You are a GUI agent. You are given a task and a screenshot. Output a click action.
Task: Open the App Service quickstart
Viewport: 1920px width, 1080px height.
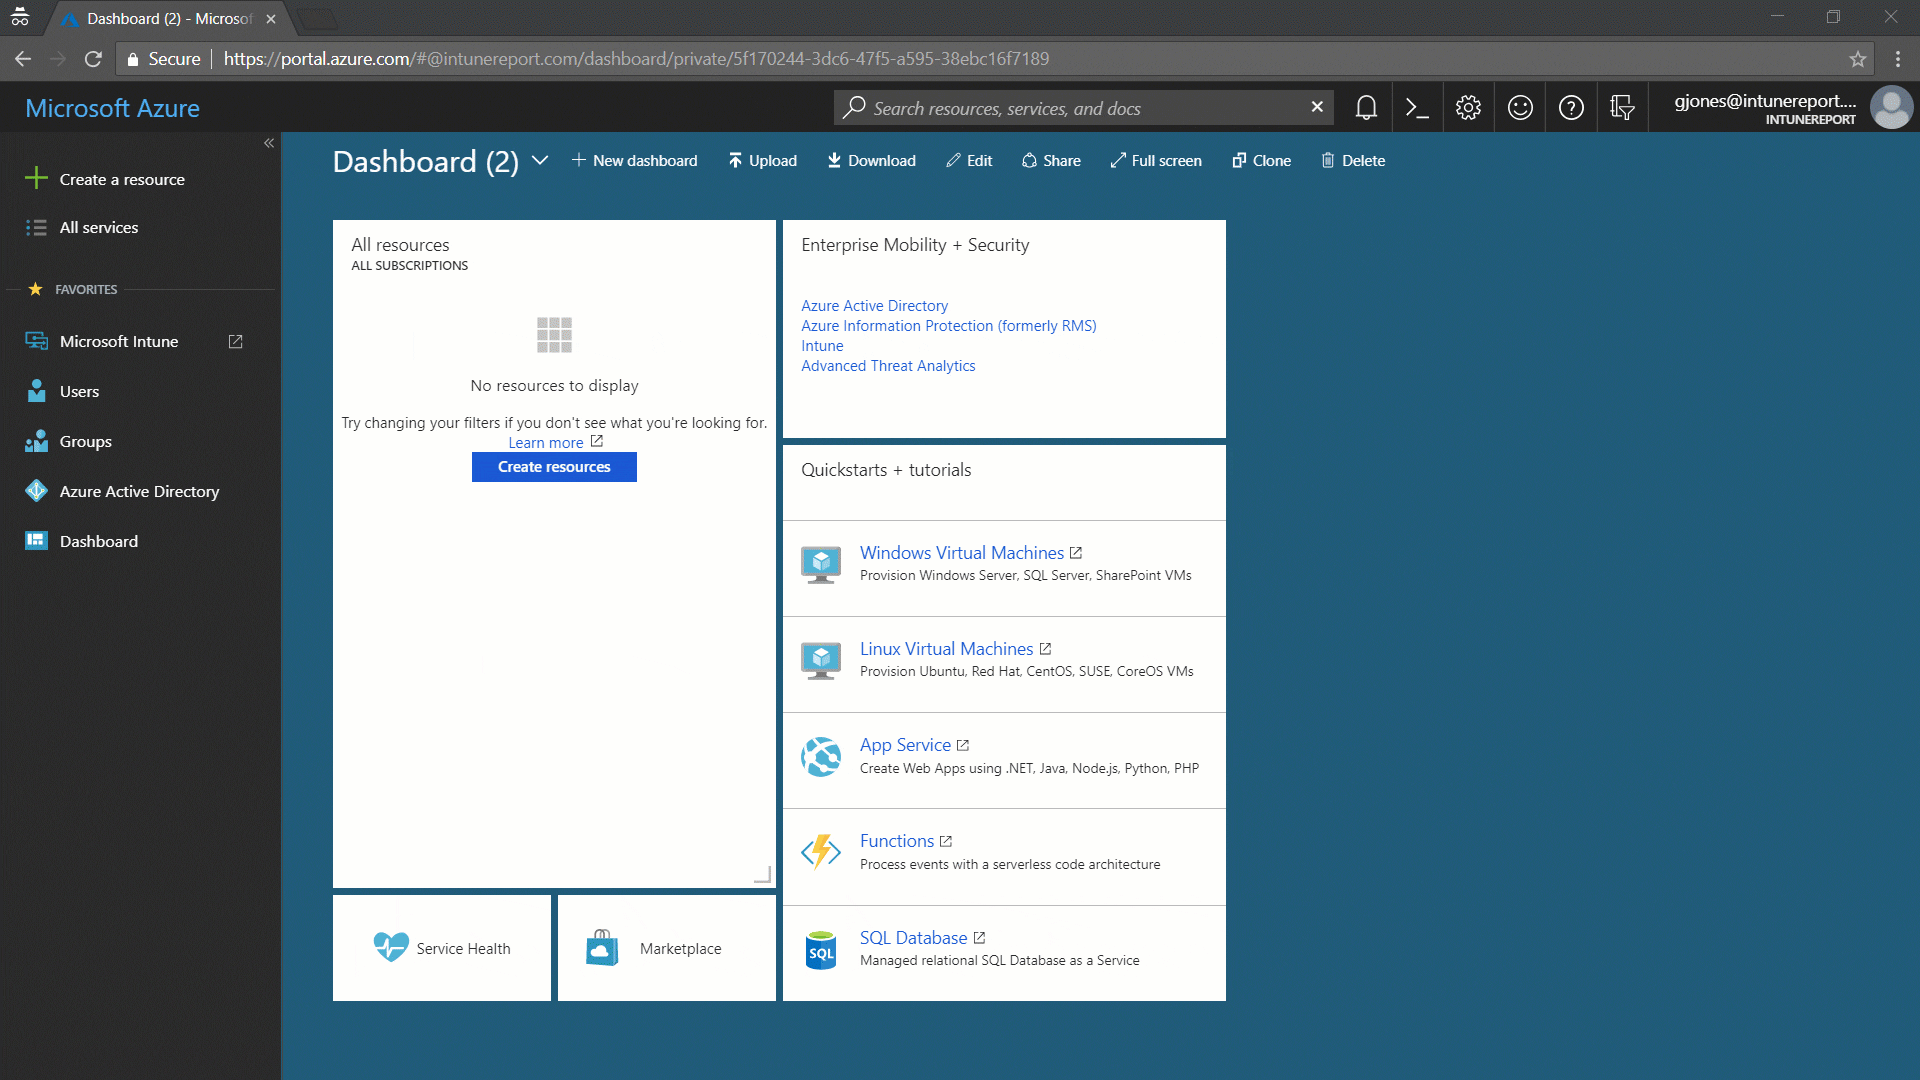(905, 745)
